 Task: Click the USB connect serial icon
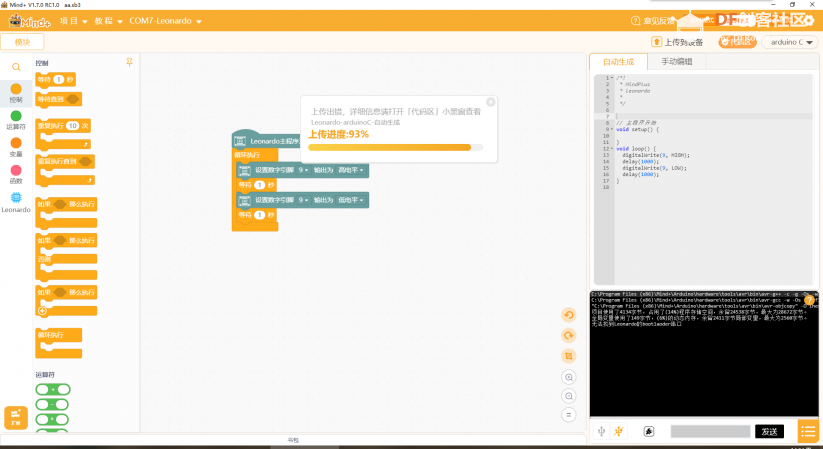602,431
